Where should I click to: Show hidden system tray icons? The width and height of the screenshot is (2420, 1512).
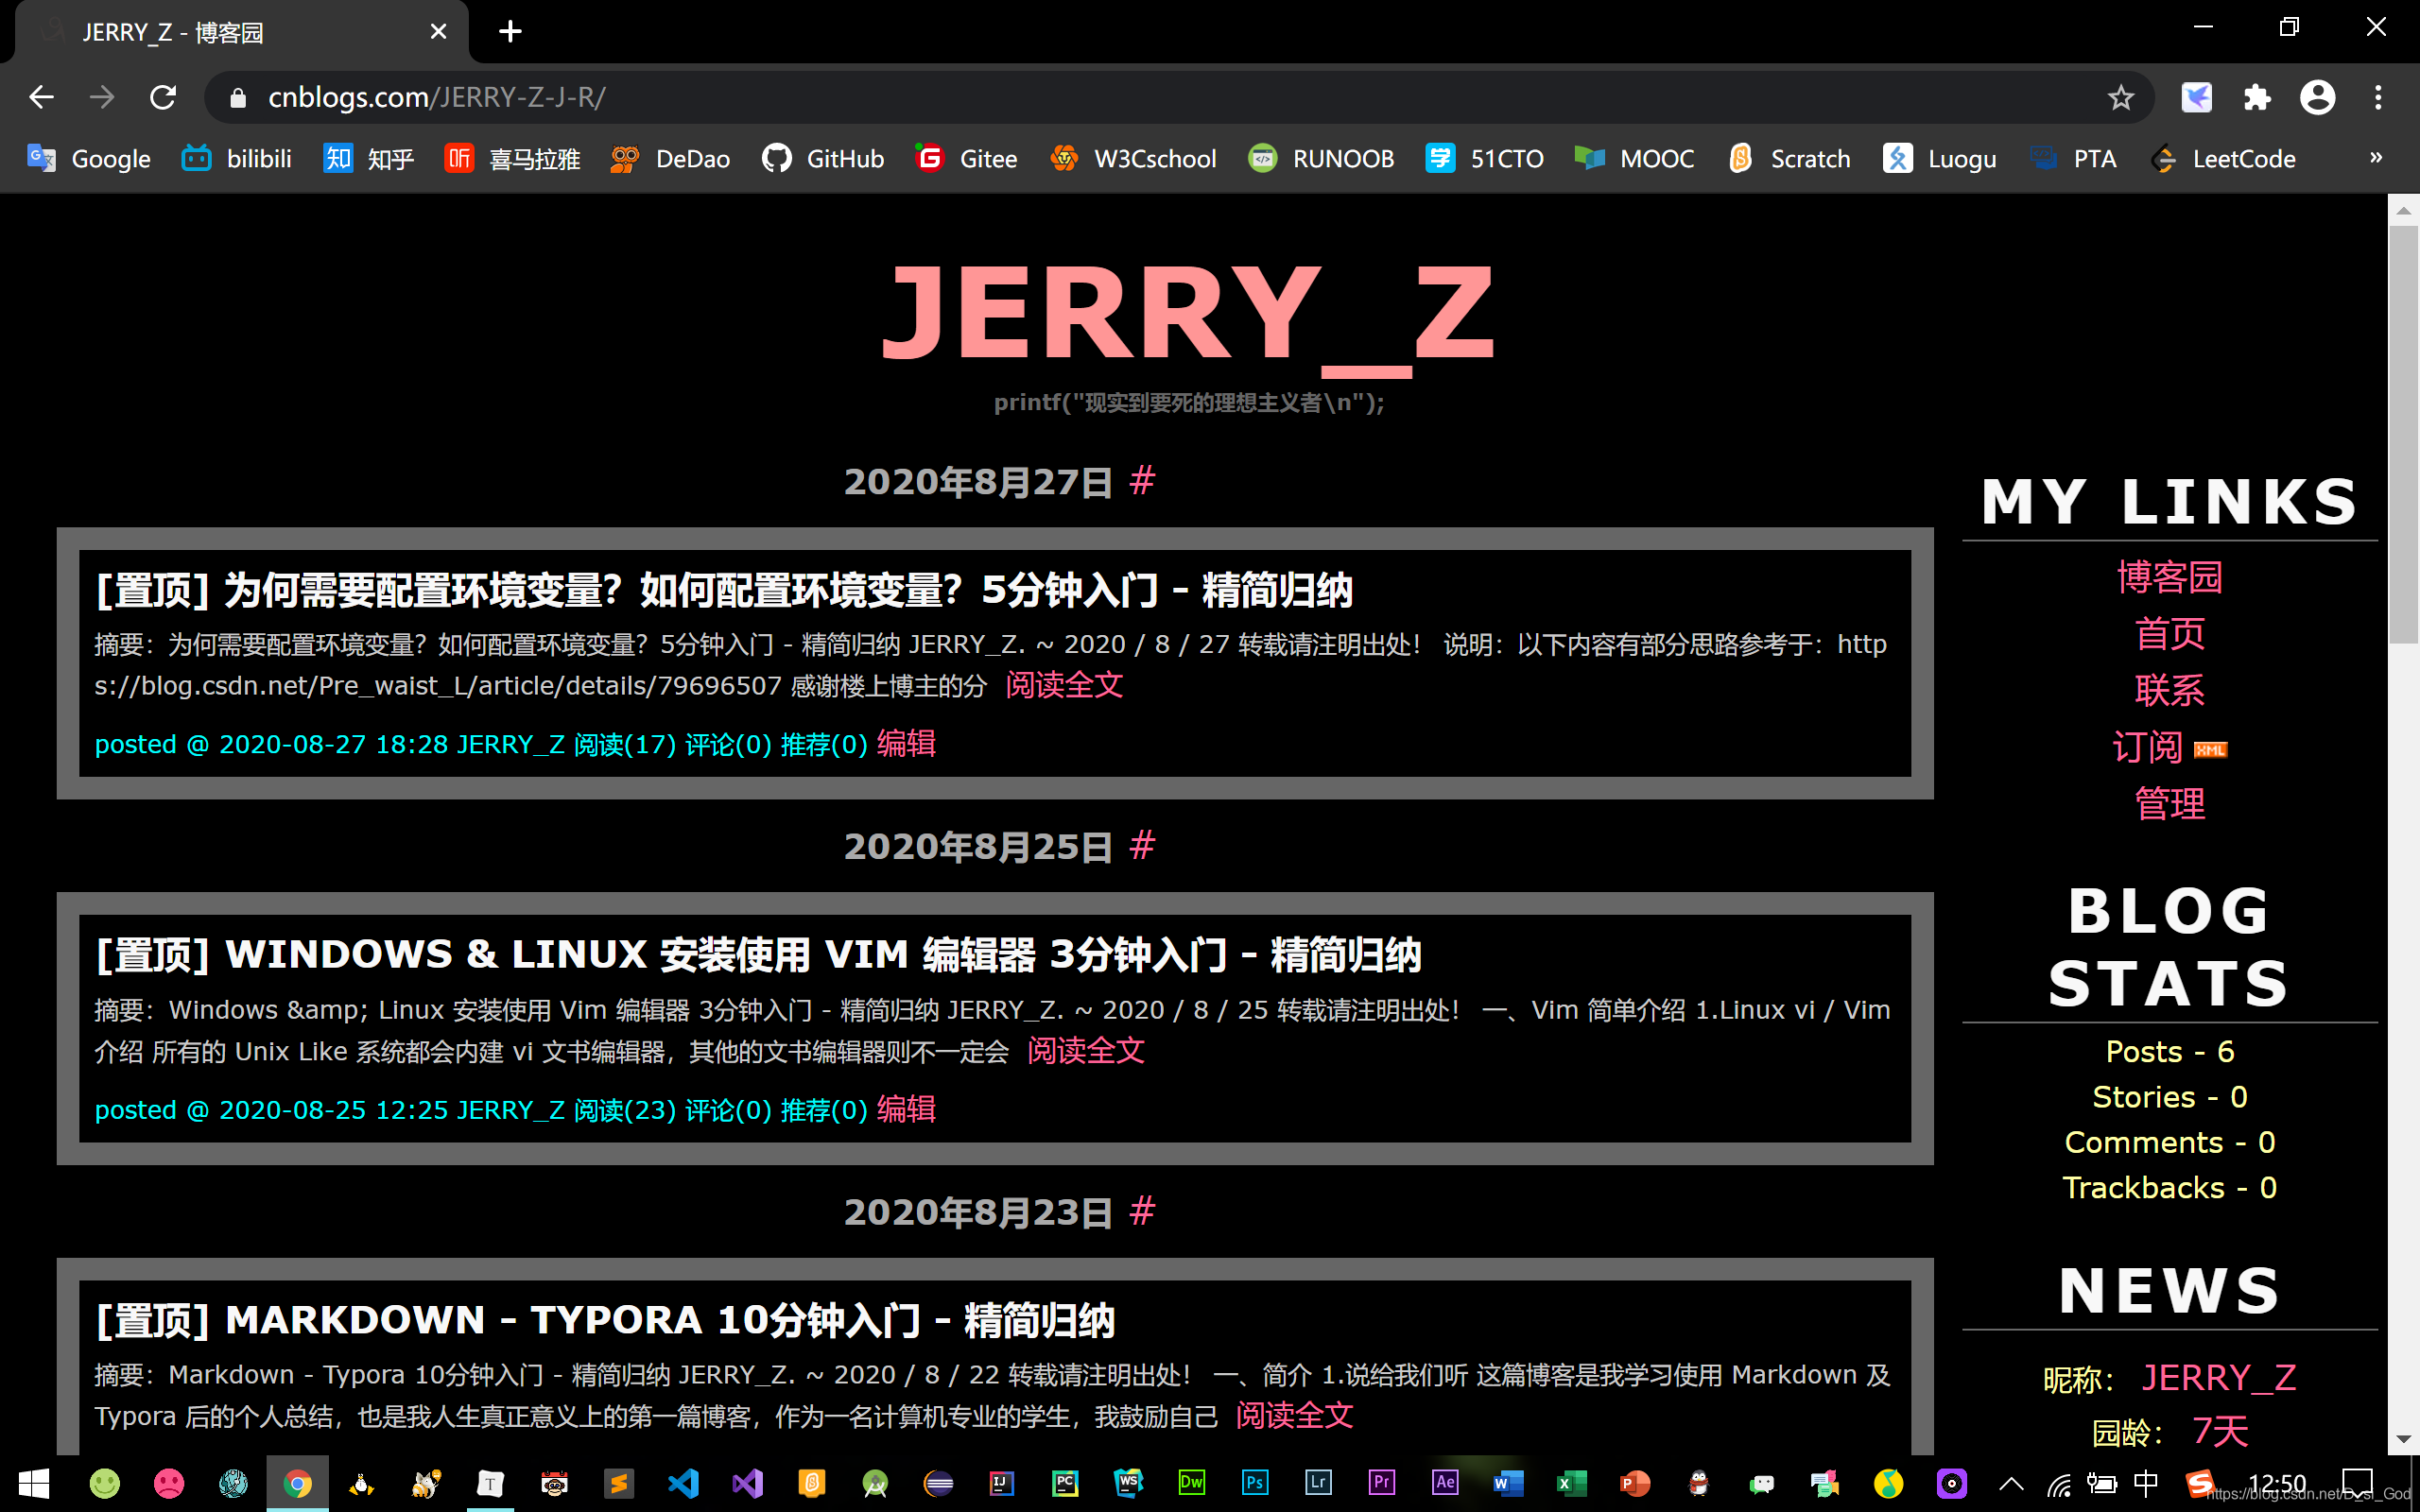pos(2011,1483)
